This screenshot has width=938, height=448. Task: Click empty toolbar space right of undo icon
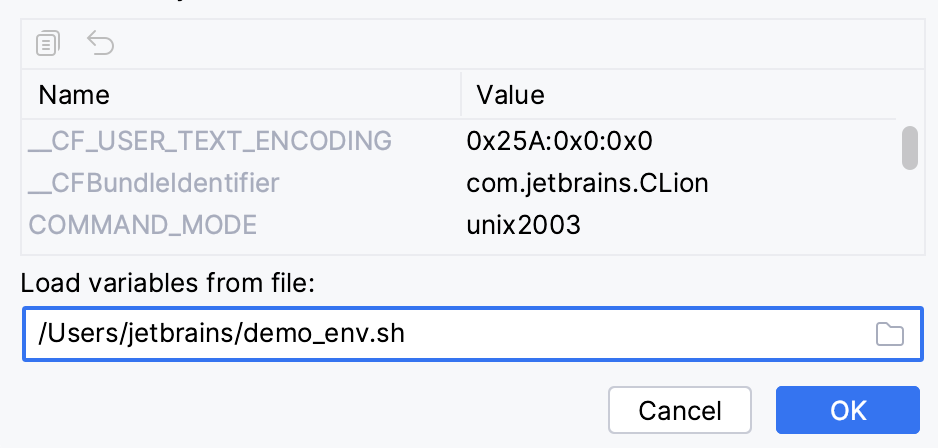click(x=500, y=43)
